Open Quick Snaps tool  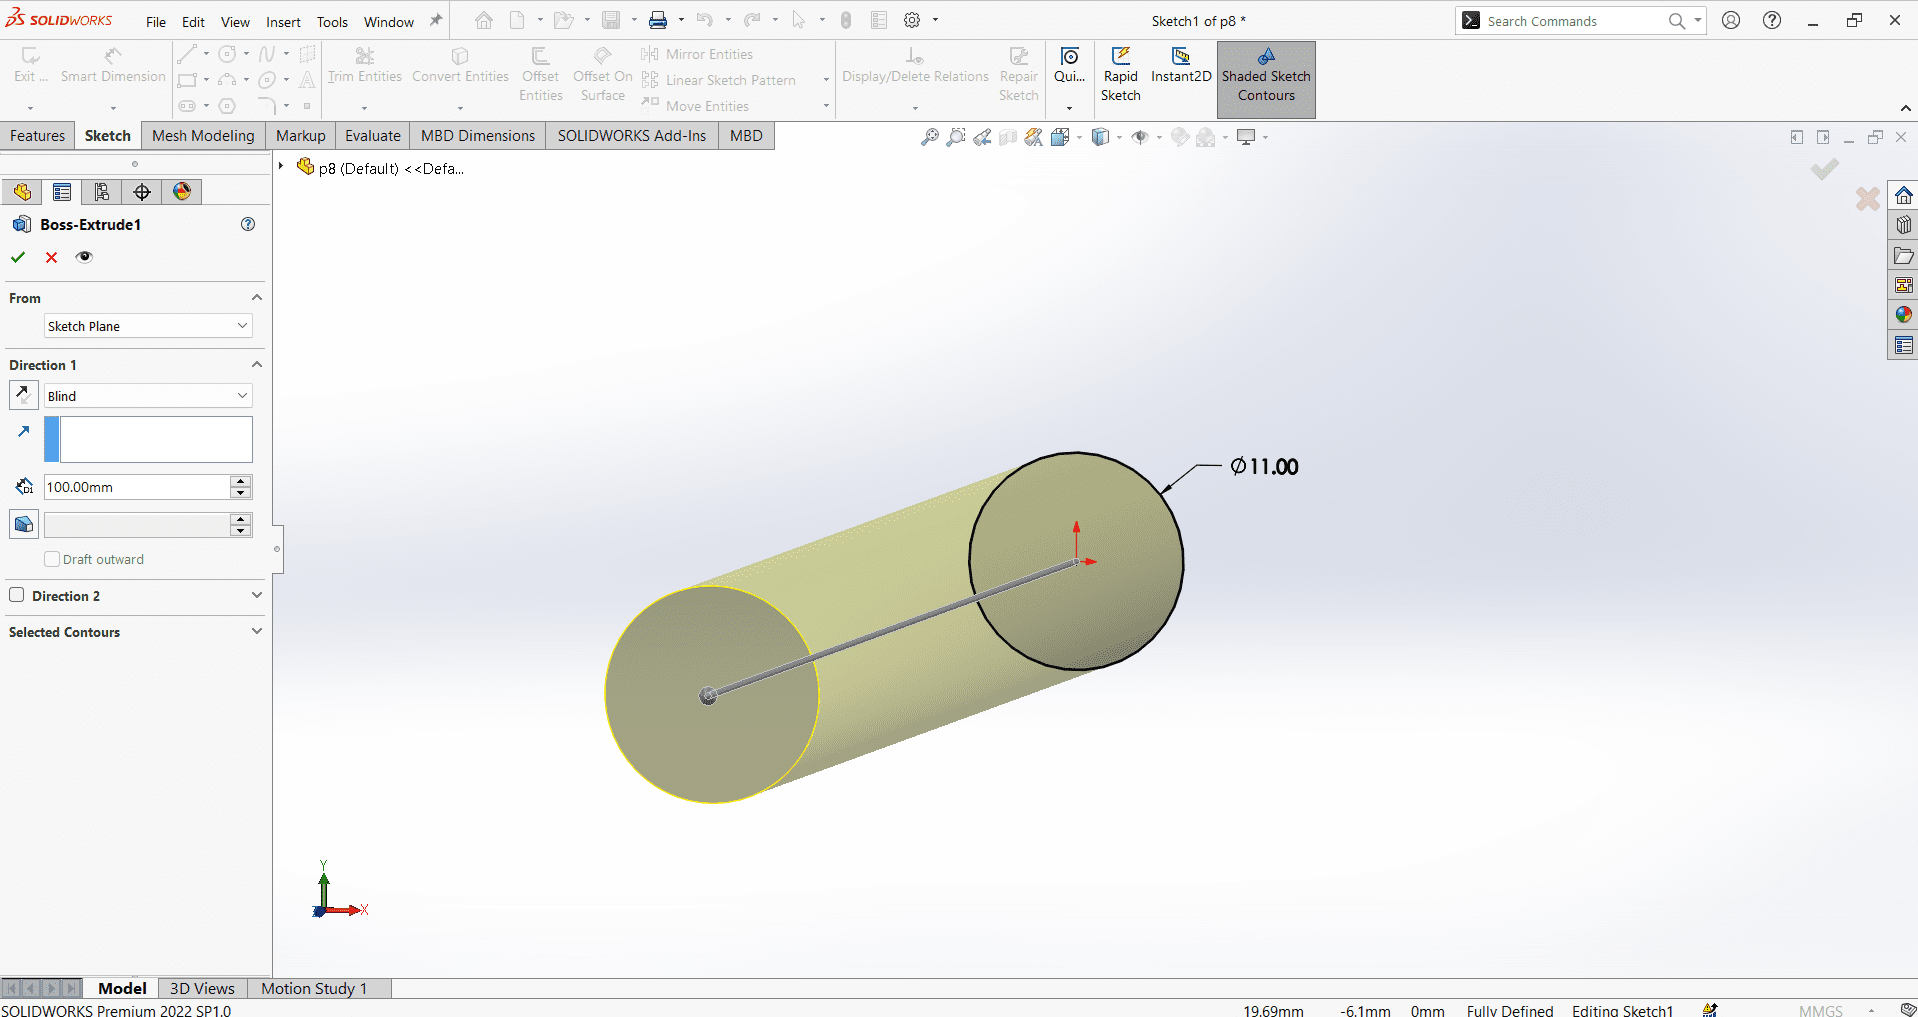tap(1069, 66)
